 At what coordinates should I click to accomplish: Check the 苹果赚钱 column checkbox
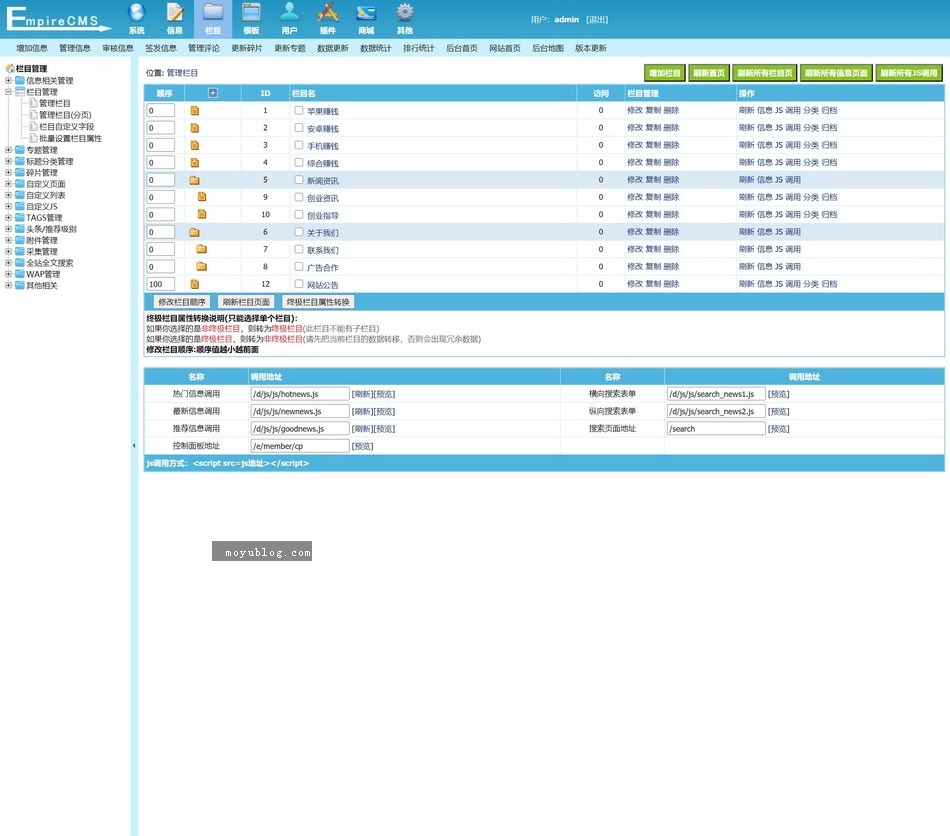[x=299, y=111]
